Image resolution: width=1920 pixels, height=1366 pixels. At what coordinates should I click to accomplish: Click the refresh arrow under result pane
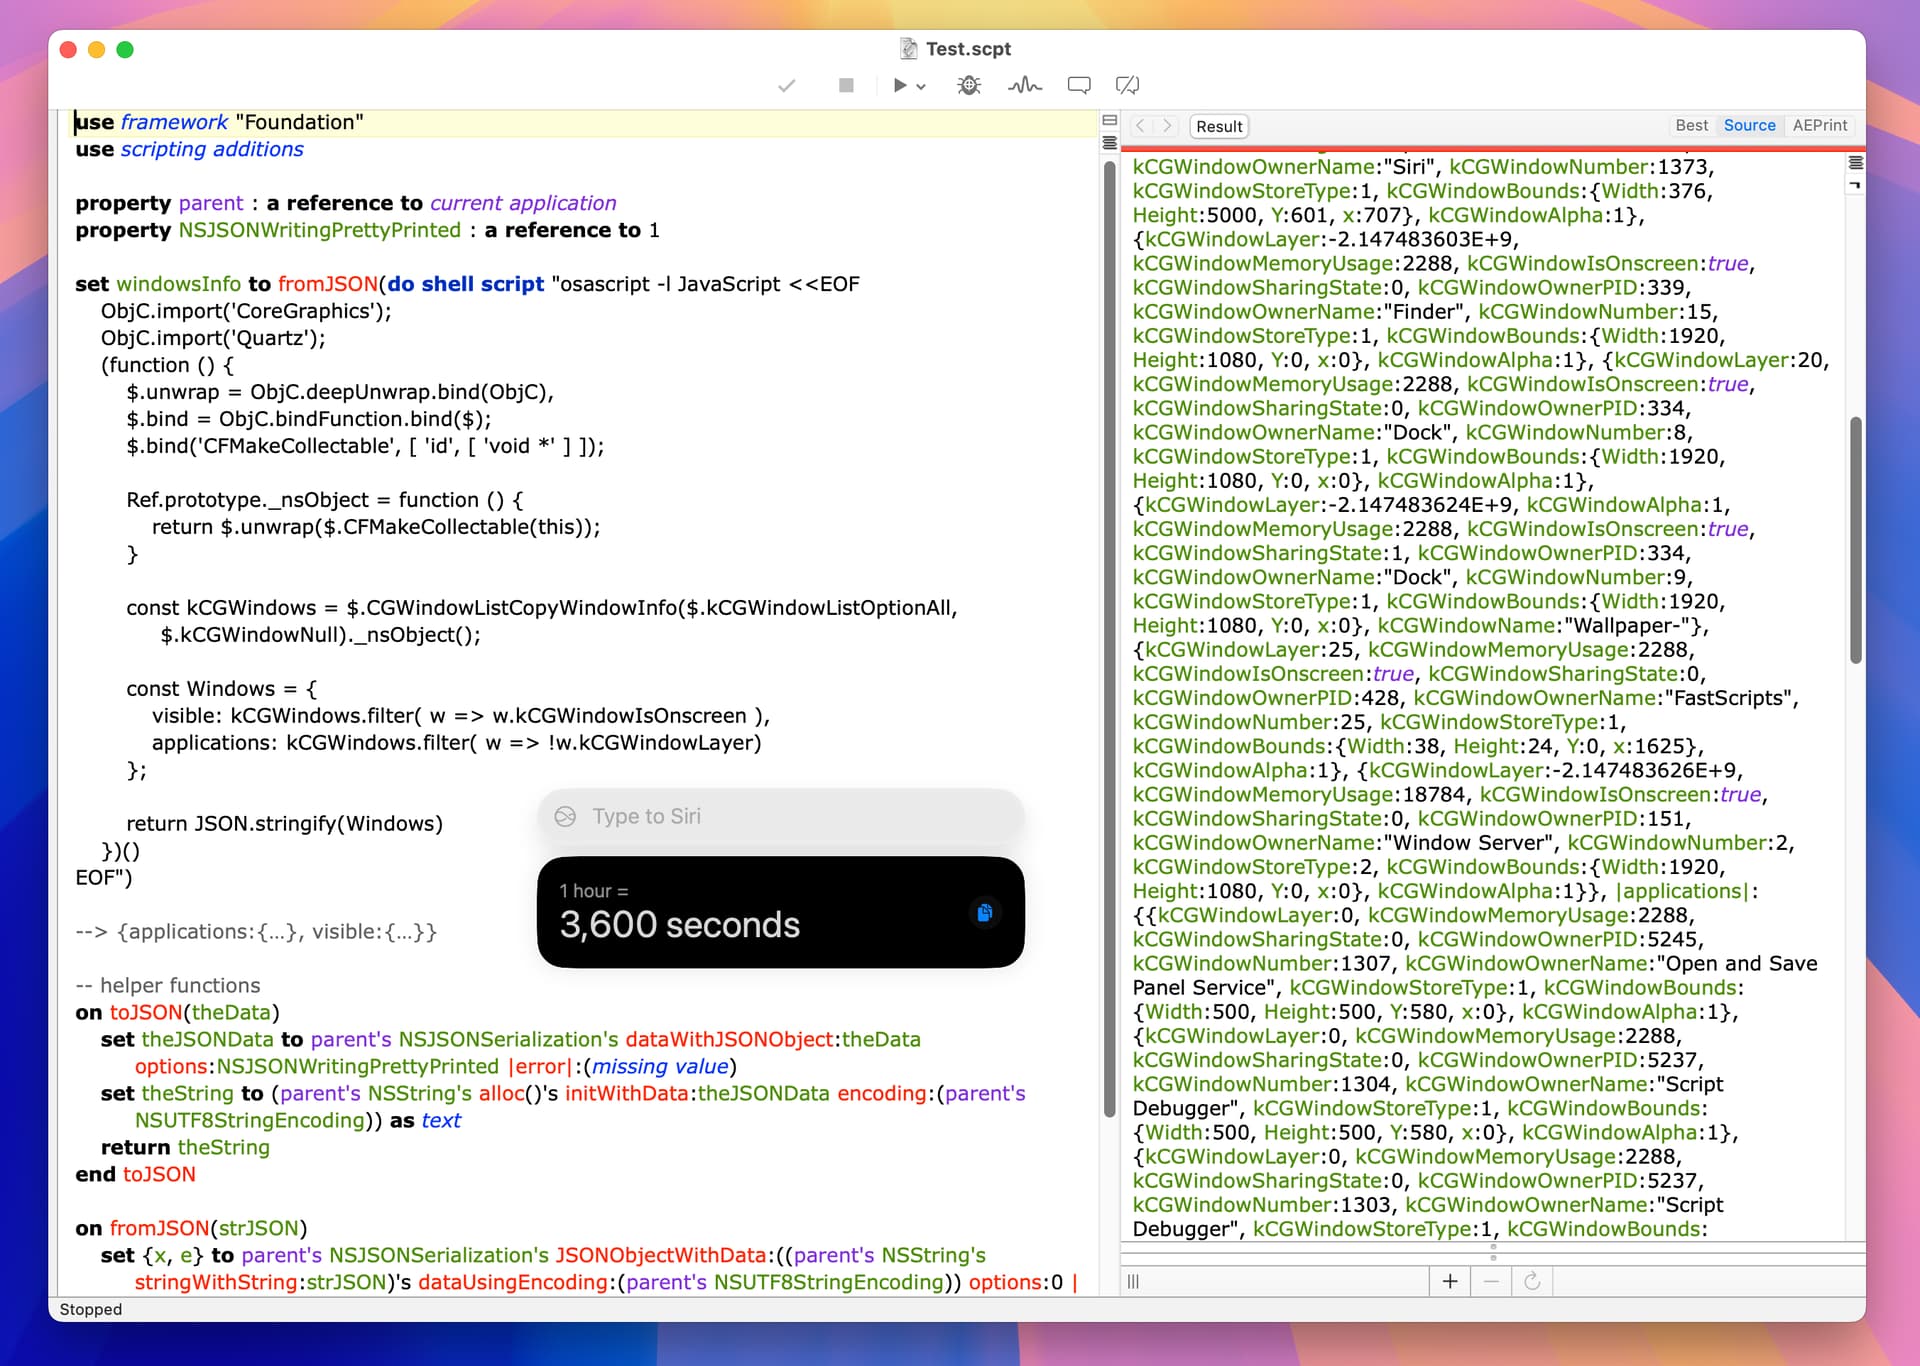coord(1532,1281)
